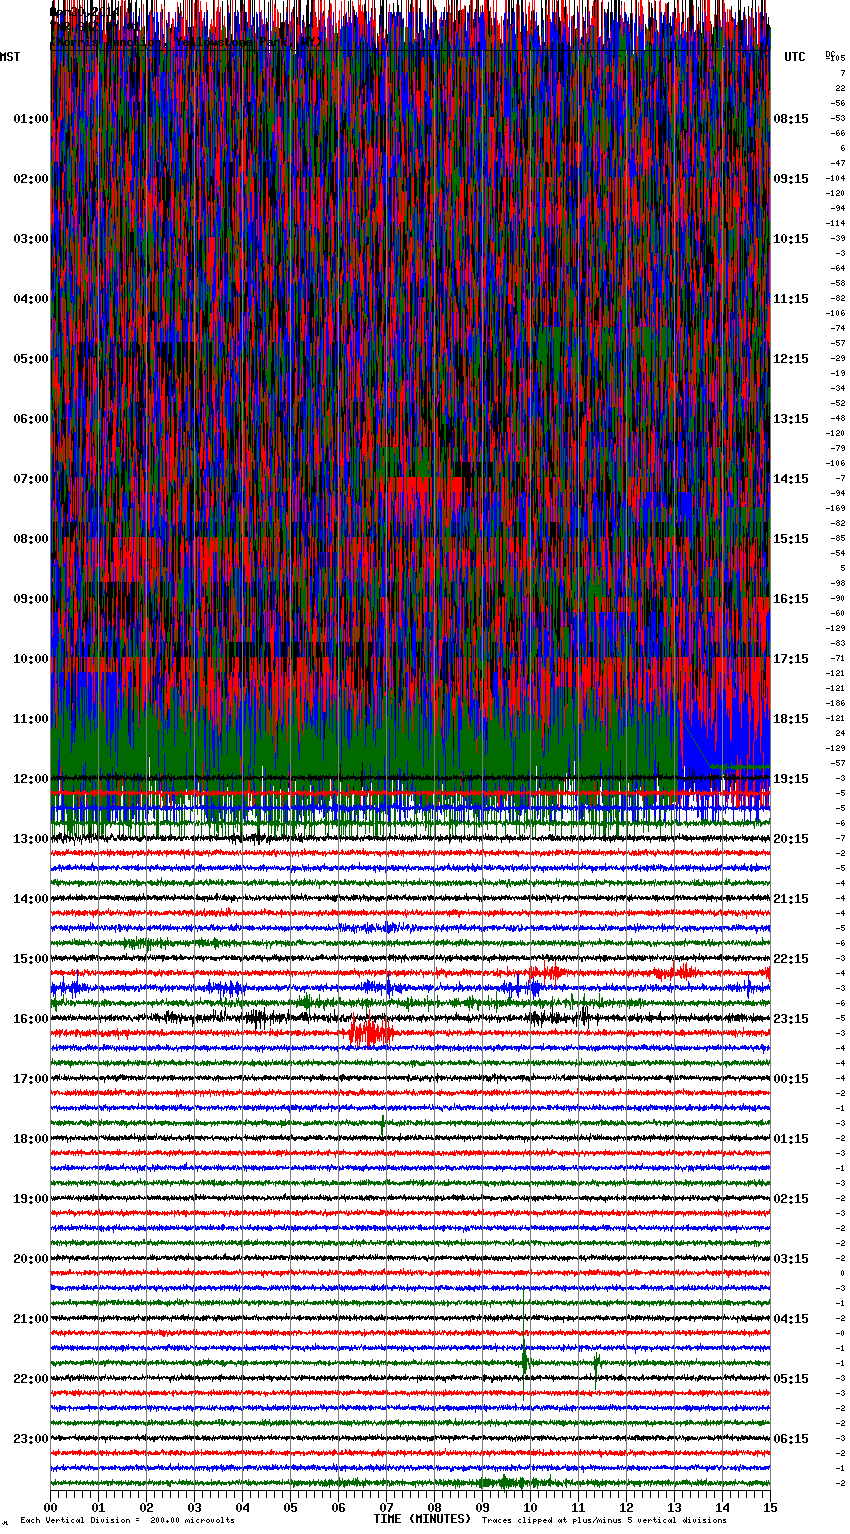Select the 16:00 MST hour label

[x=31, y=1019]
